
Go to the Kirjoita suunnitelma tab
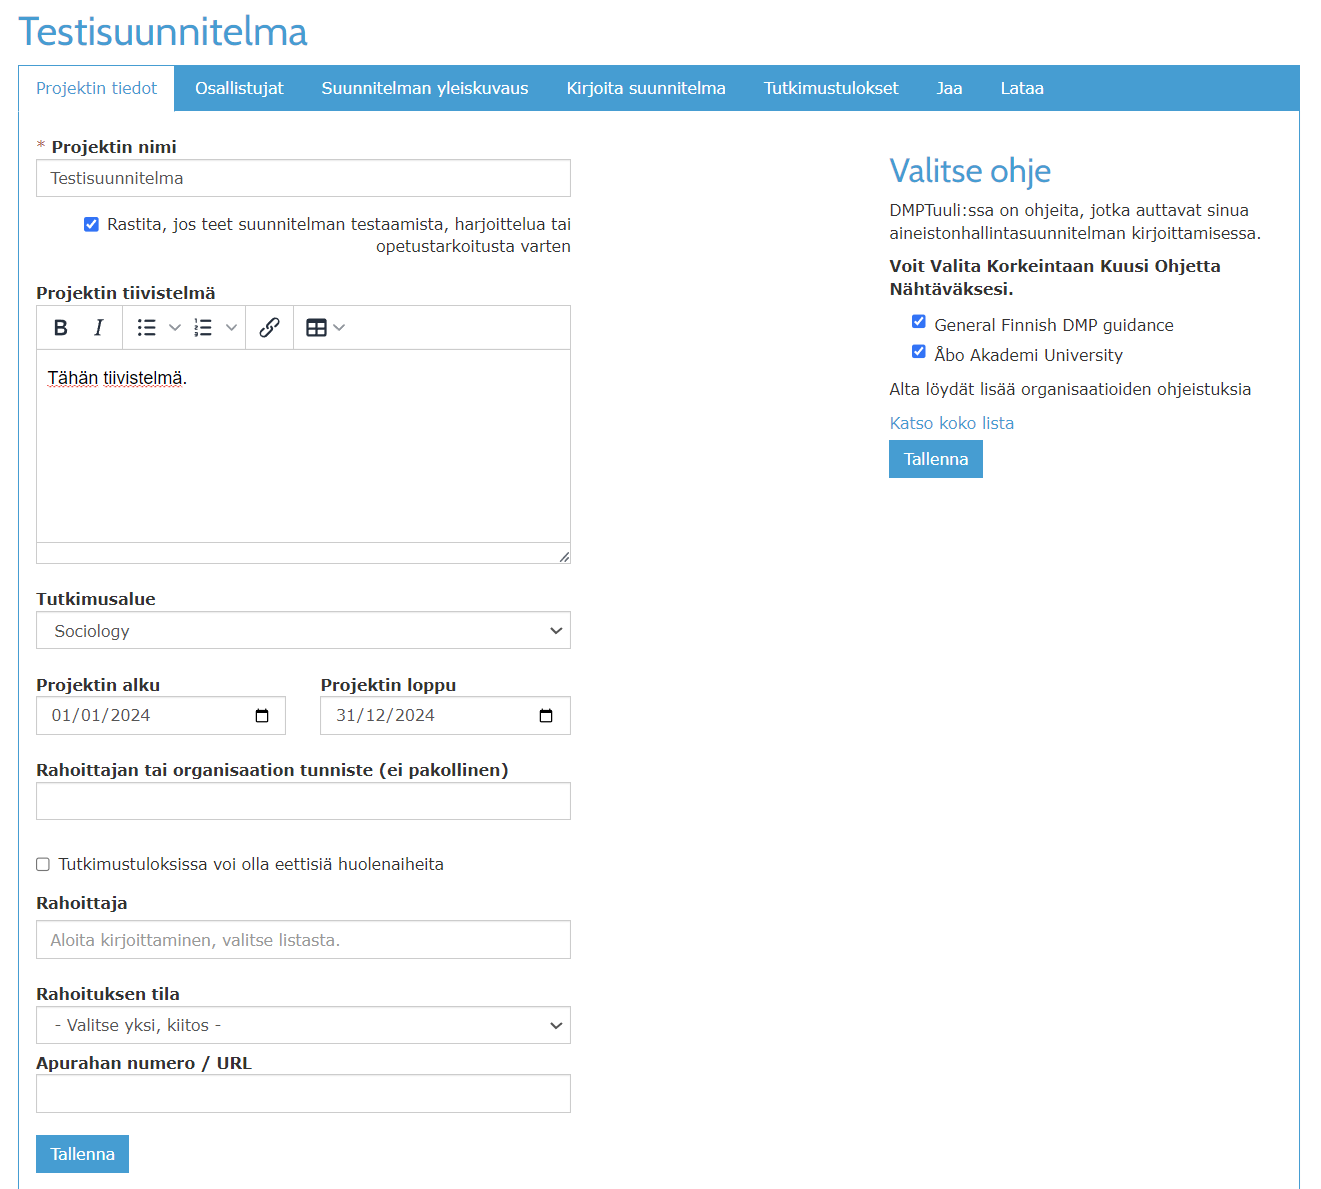(x=646, y=88)
